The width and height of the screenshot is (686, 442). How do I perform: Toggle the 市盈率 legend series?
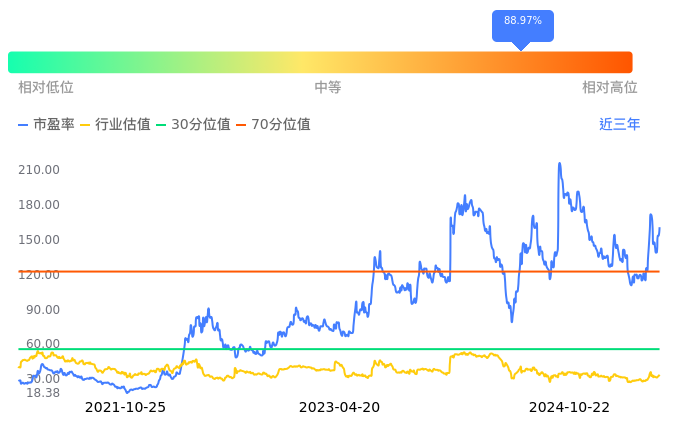46,125
